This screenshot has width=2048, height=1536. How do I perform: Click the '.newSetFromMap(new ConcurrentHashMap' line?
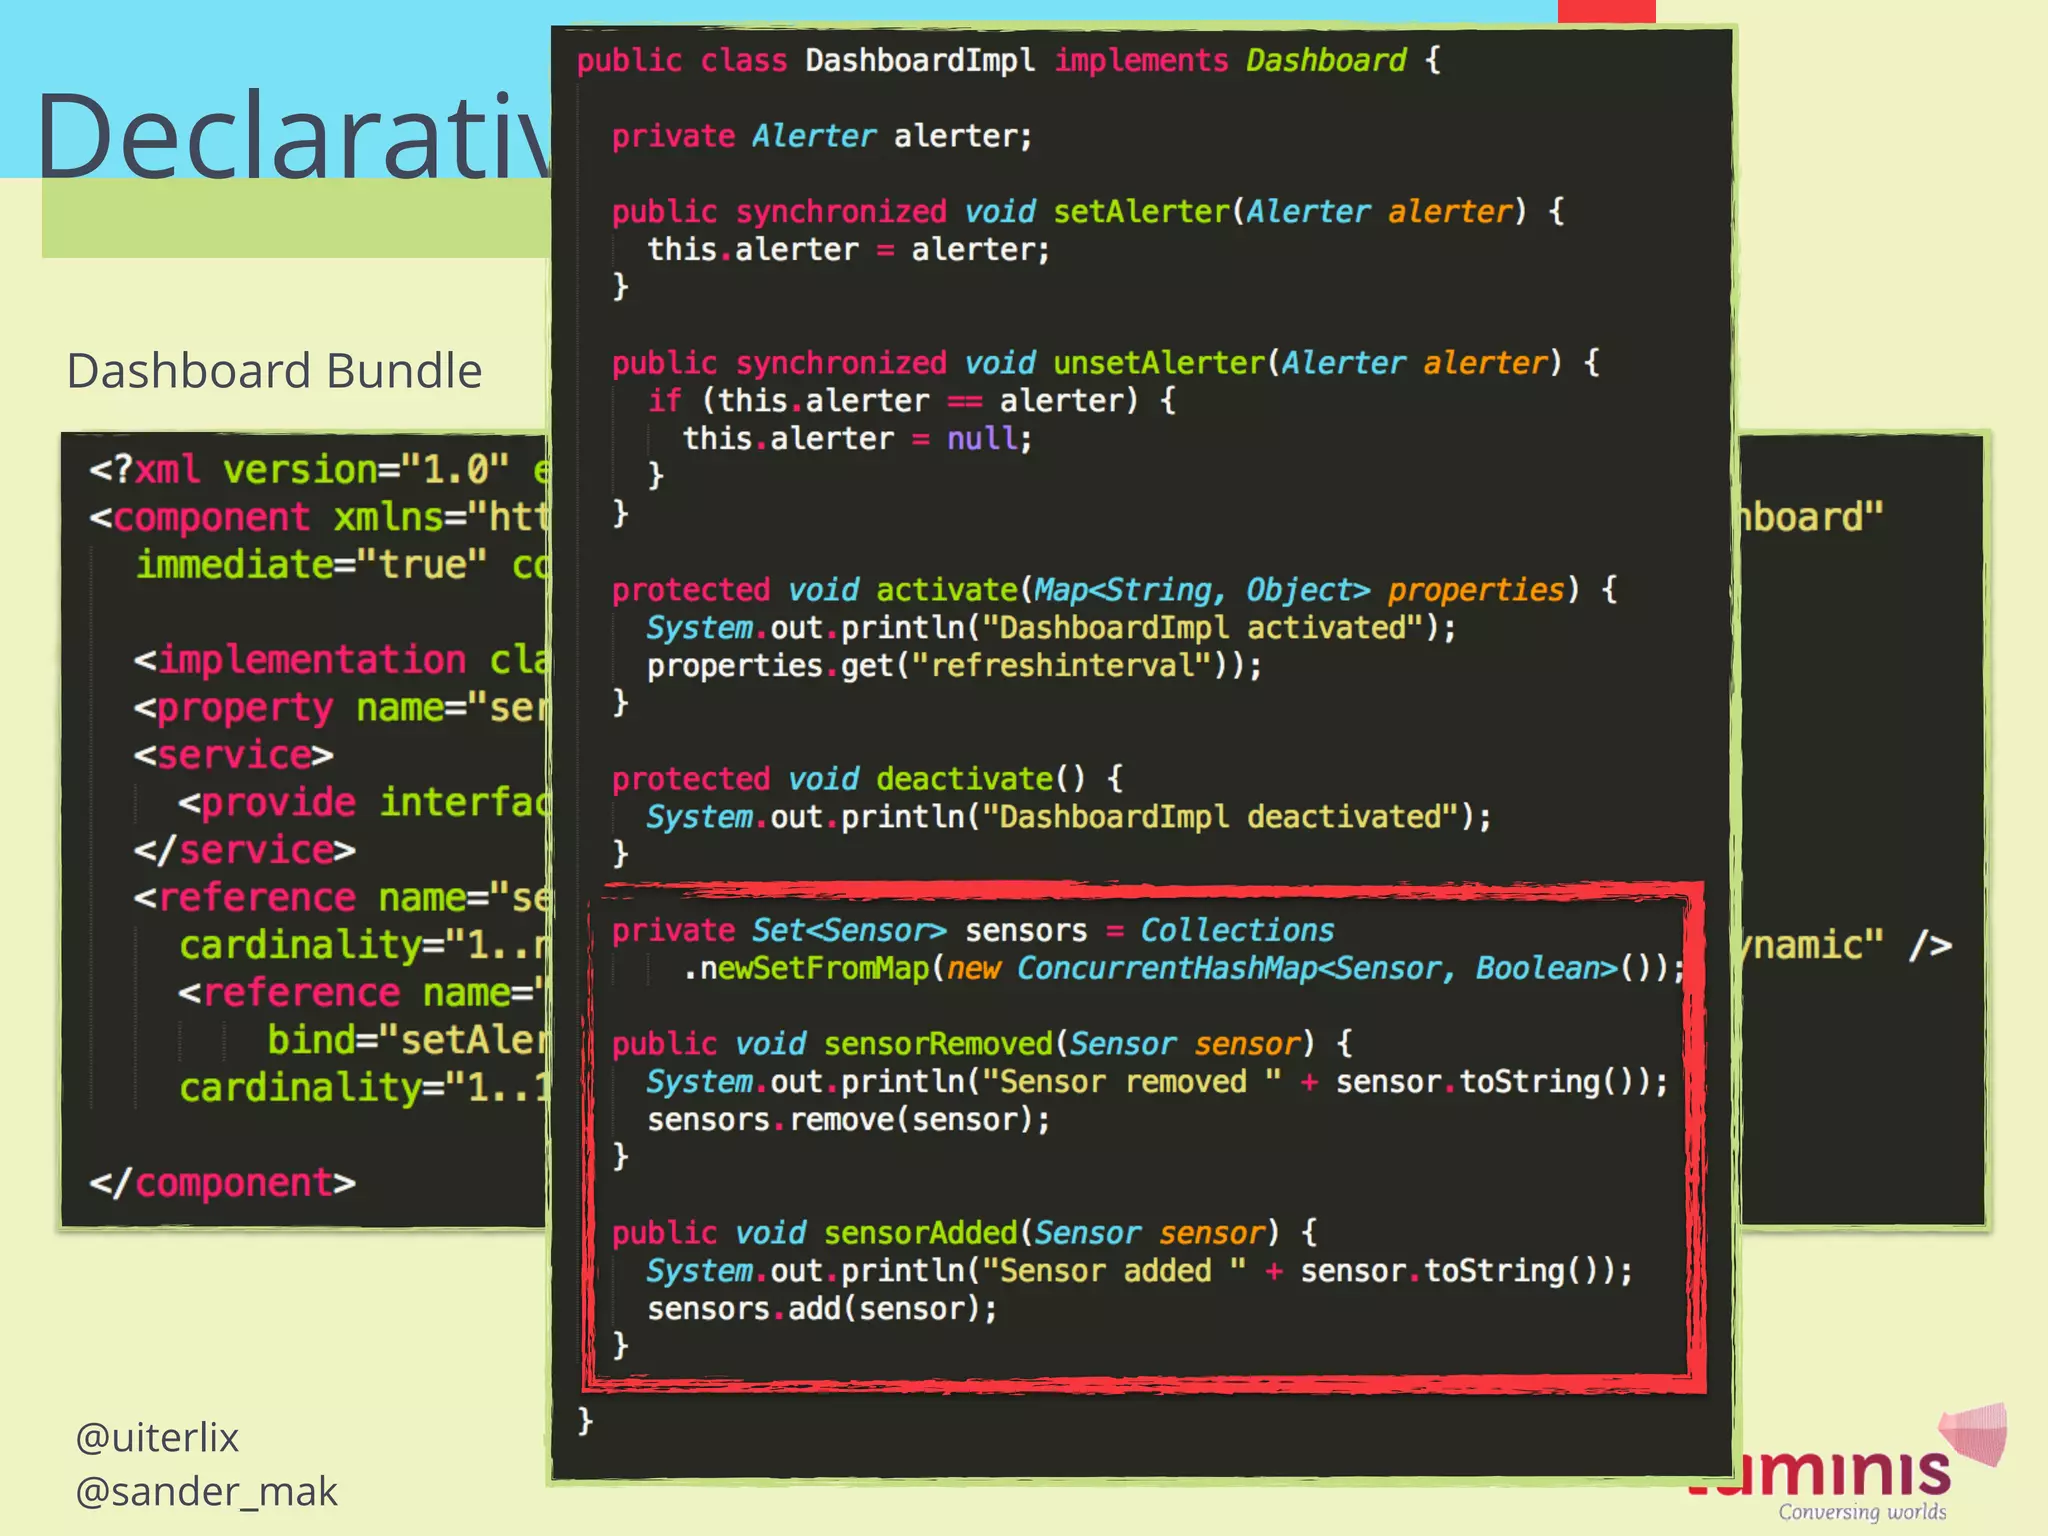[1184, 969]
